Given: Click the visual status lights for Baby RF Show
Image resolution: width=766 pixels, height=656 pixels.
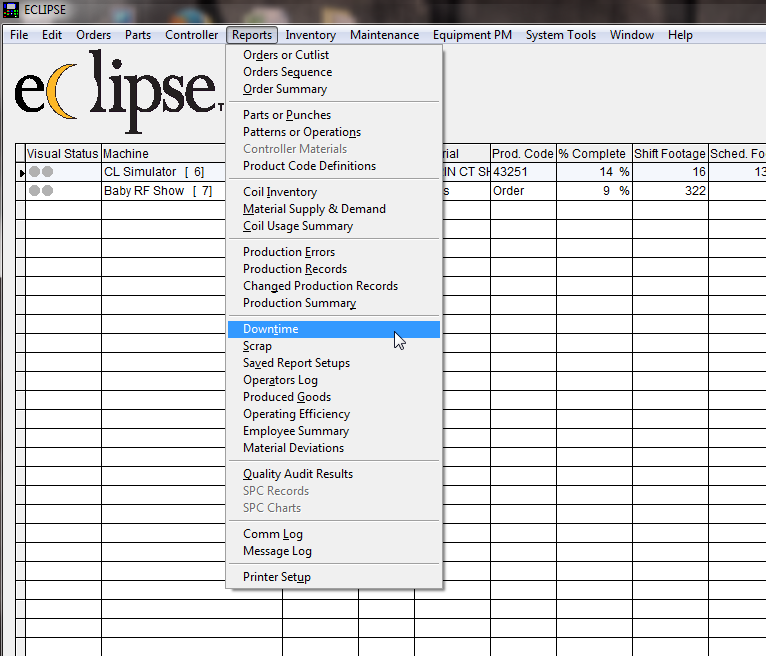Looking at the screenshot, I should point(41,190).
